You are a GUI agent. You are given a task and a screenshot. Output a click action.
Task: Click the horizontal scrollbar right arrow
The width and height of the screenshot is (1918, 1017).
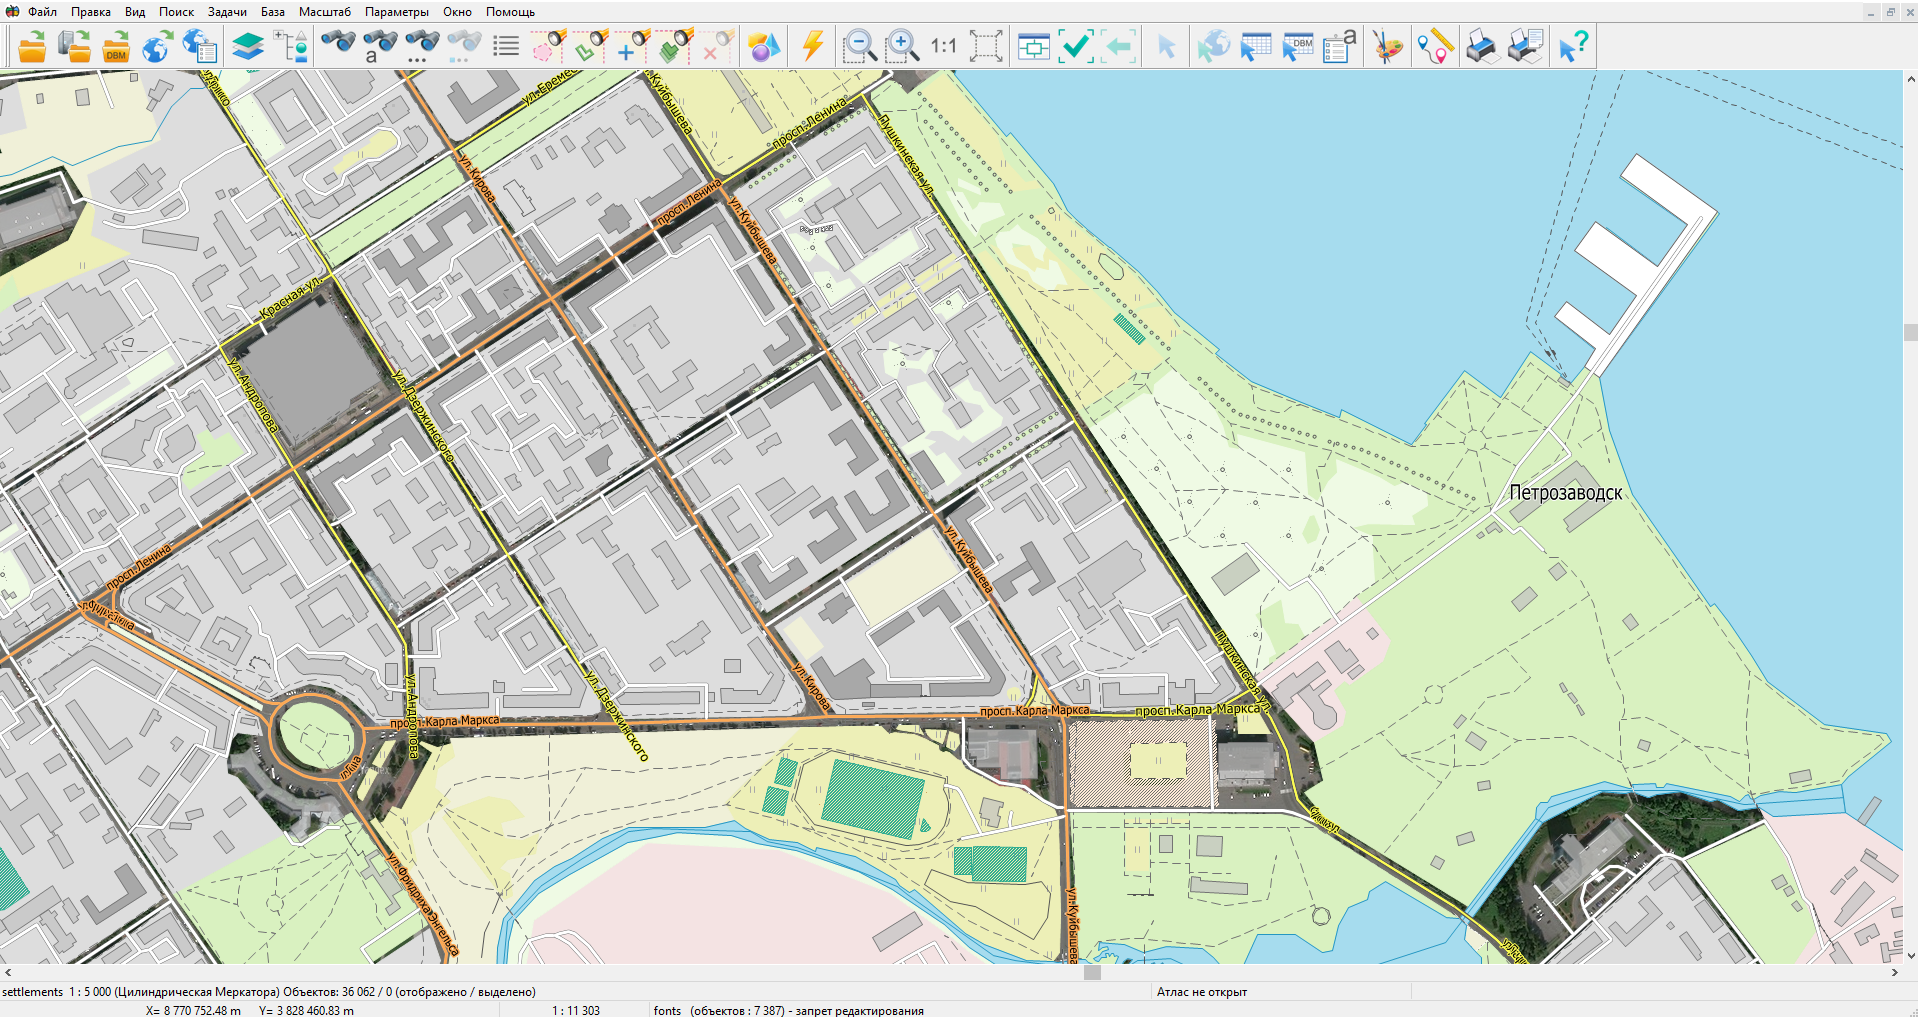pos(1894,972)
